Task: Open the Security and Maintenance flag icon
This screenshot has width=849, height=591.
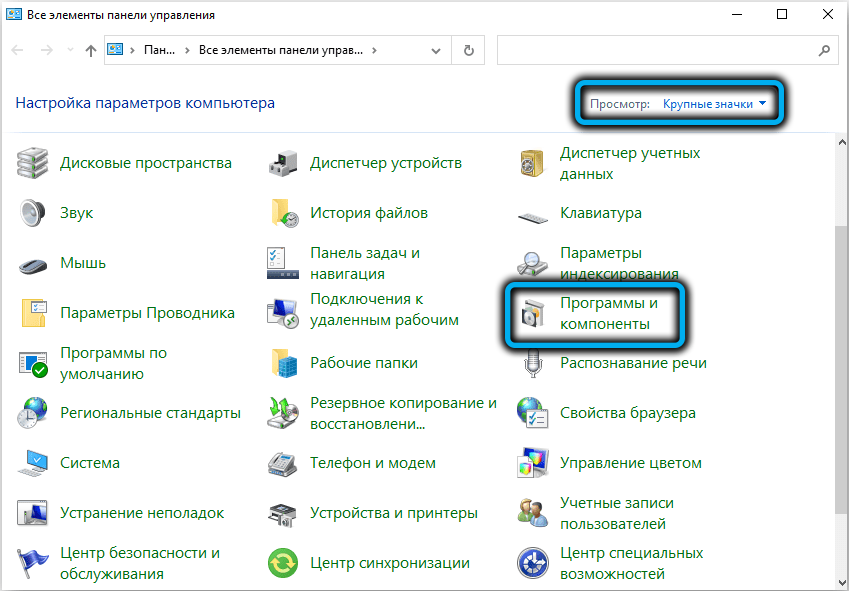Action: (32, 563)
